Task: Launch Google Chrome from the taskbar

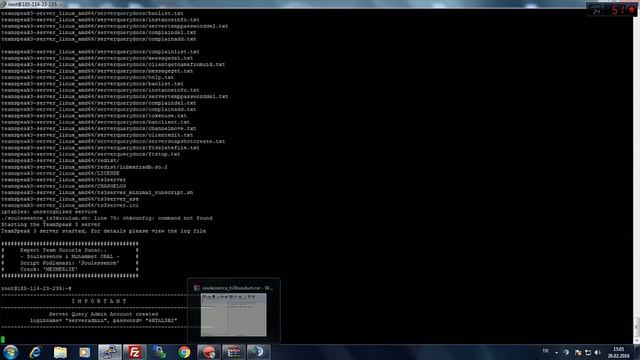Action: pyautogui.click(x=184, y=352)
